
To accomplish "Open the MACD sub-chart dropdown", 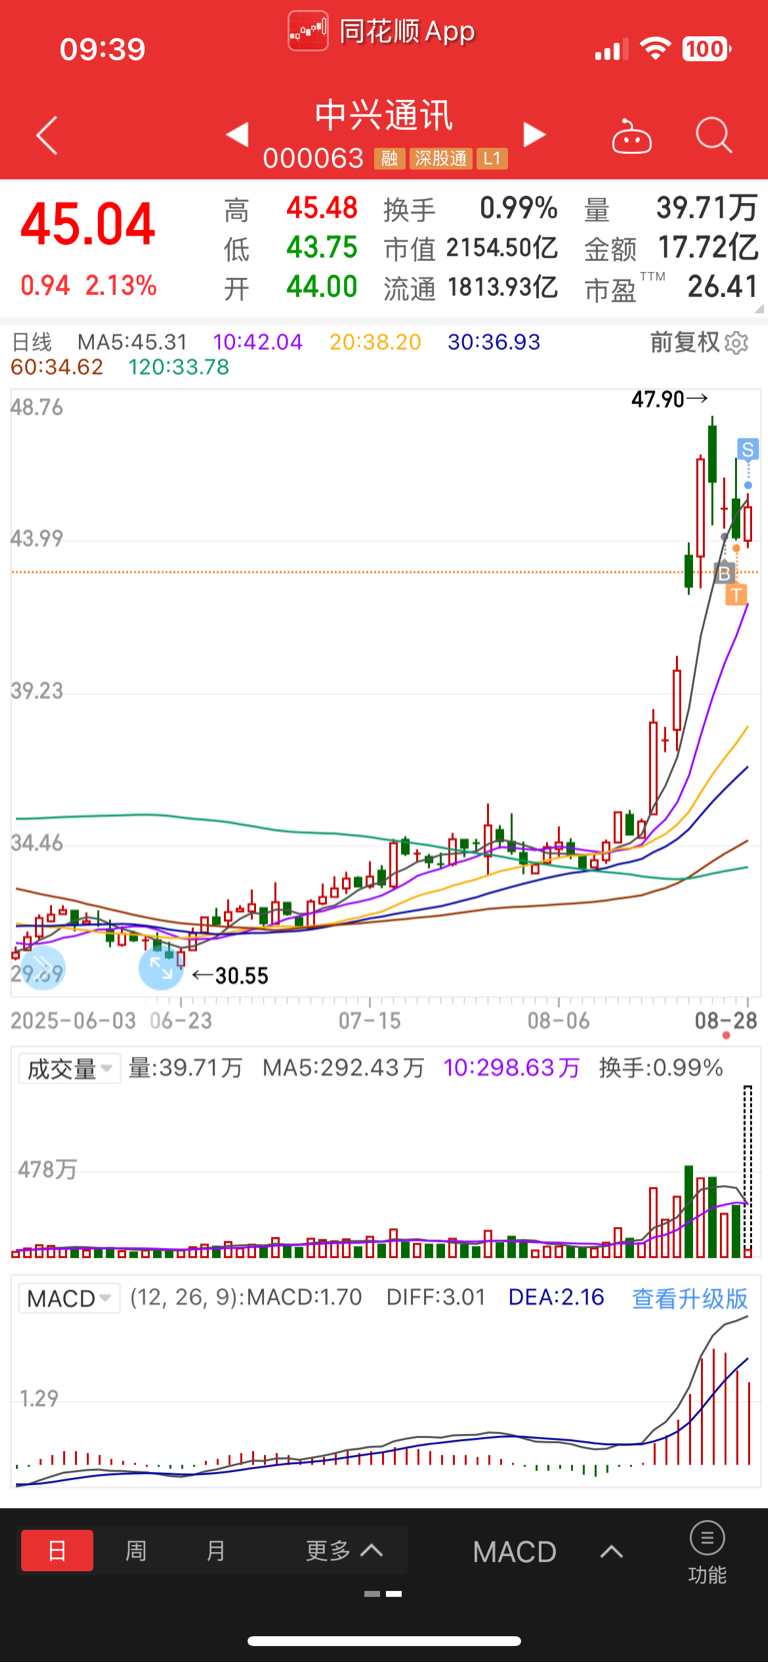I will [x=69, y=1299].
